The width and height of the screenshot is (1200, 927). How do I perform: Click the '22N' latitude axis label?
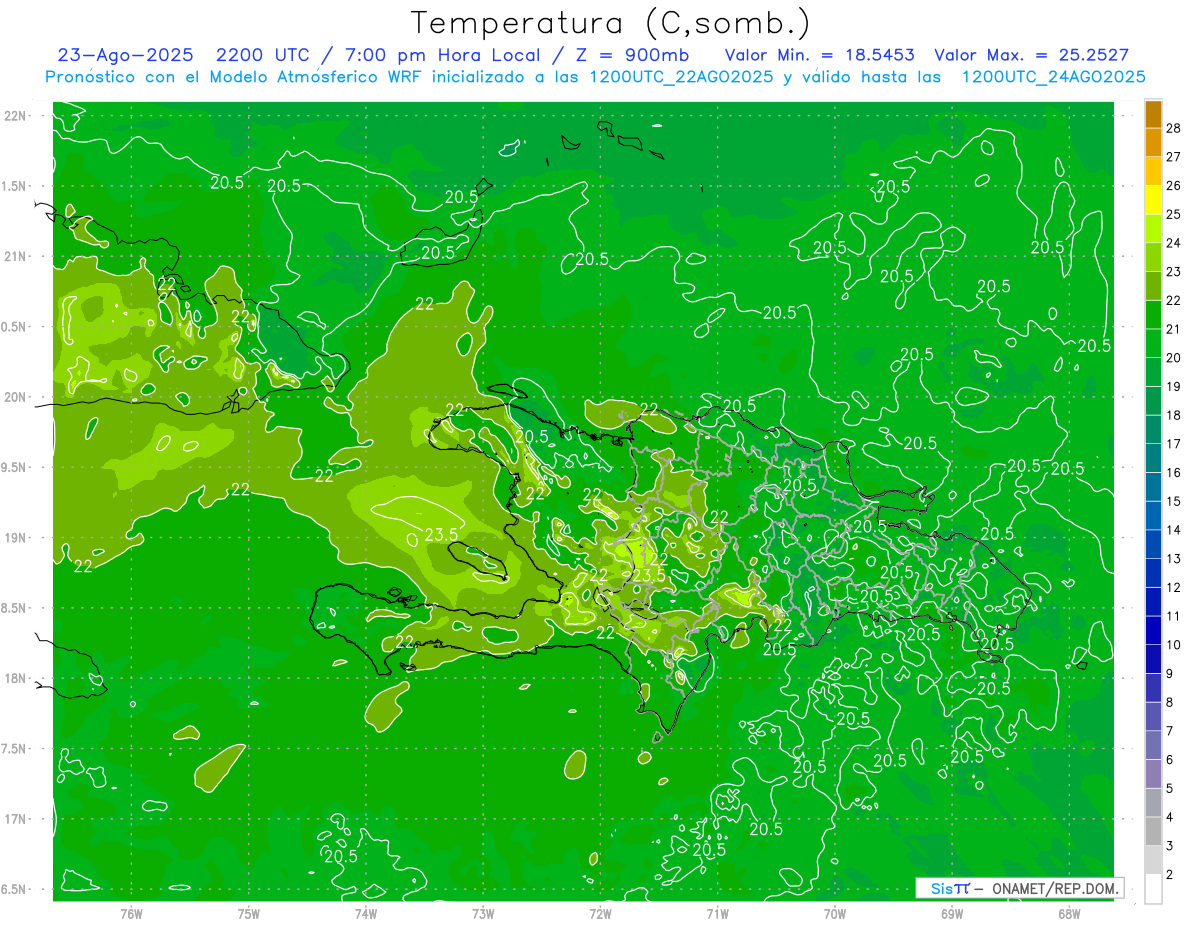pos(16,116)
